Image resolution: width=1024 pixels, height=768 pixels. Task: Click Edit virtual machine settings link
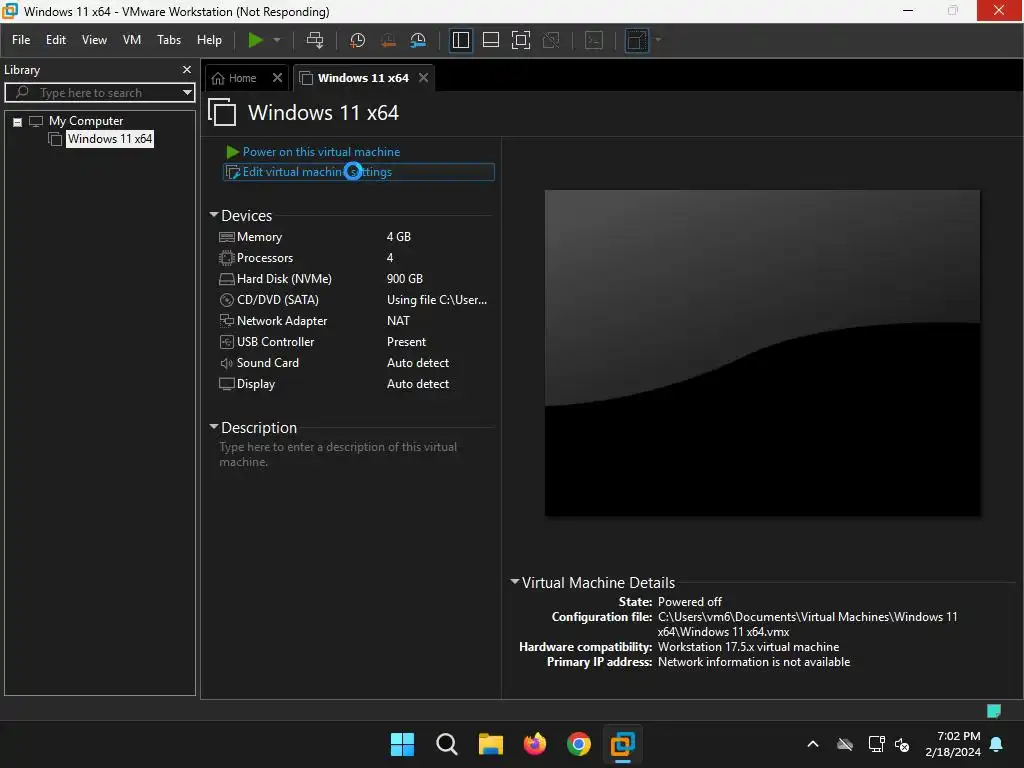pyautogui.click(x=317, y=172)
